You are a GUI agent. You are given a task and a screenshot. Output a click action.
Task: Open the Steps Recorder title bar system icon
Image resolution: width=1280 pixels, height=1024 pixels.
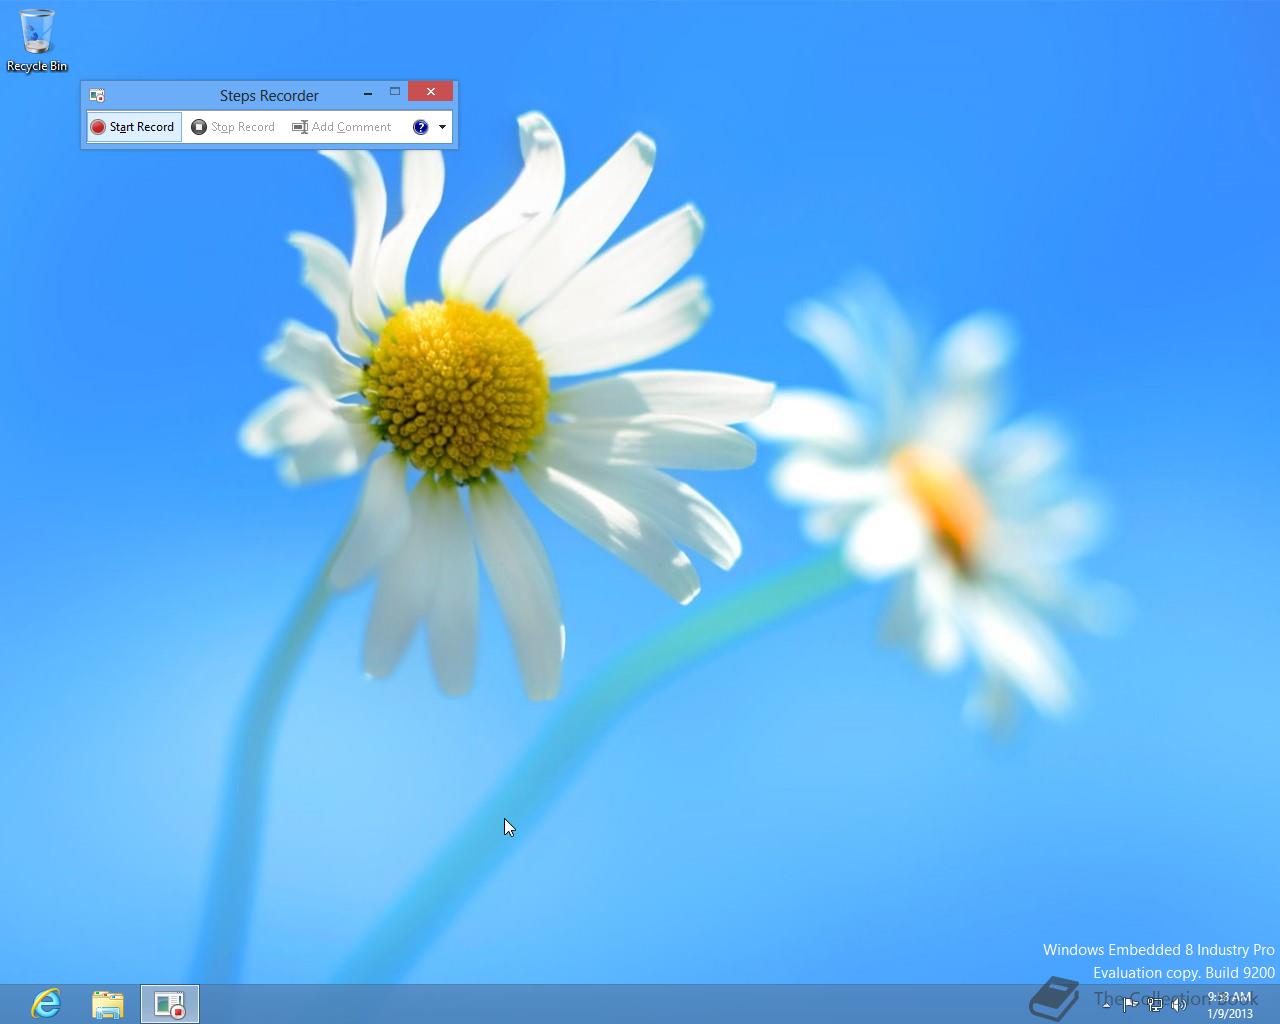point(97,95)
